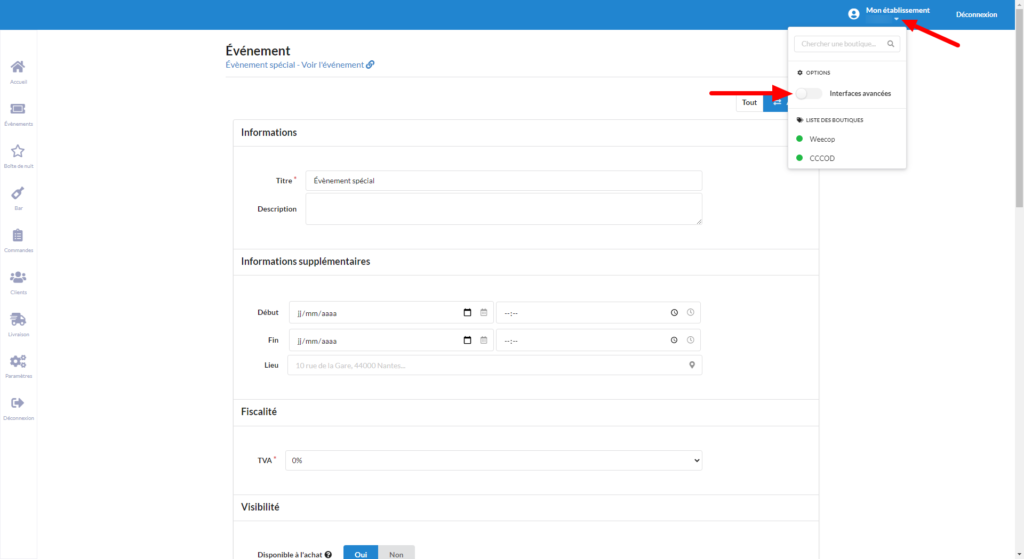Open Événements ticket icon in sidebar
The height and width of the screenshot is (559, 1024).
pos(18,109)
